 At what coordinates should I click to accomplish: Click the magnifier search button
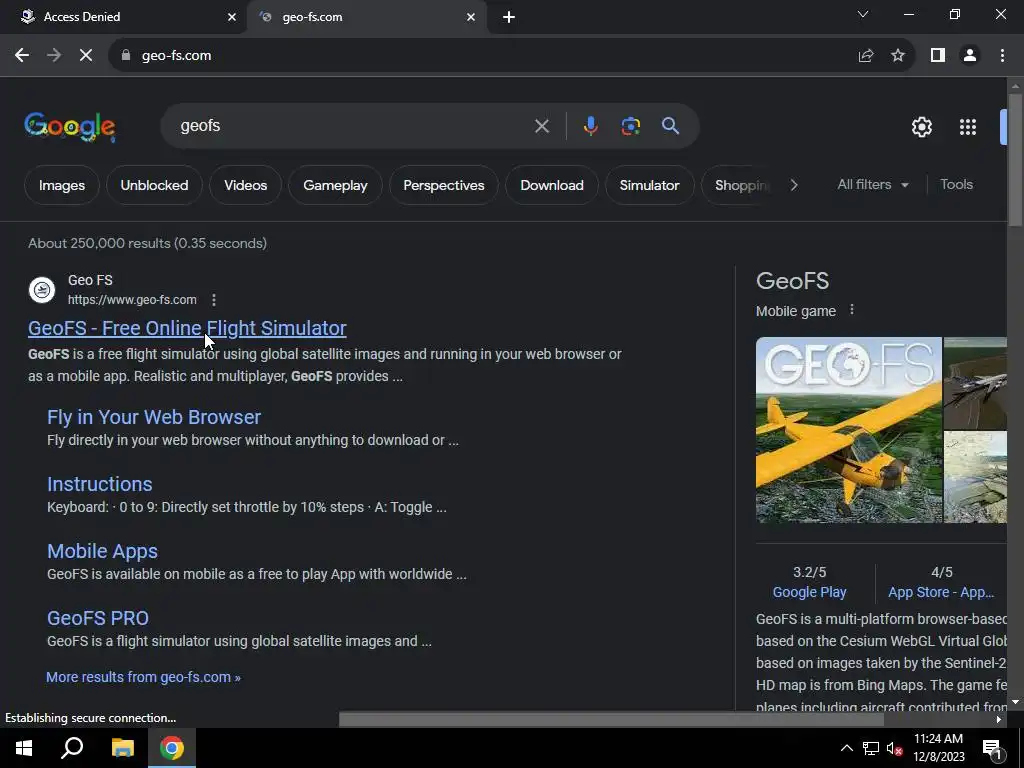(670, 126)
